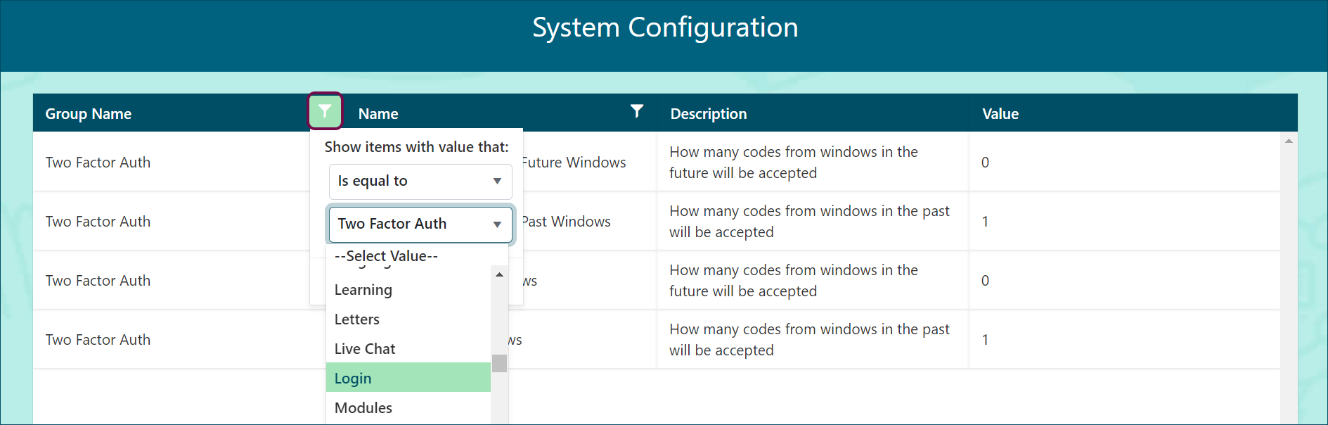Select 'Modules' from the dropdown list
This screenshot has height=425, width=1328.
click(x=408, y=408)
